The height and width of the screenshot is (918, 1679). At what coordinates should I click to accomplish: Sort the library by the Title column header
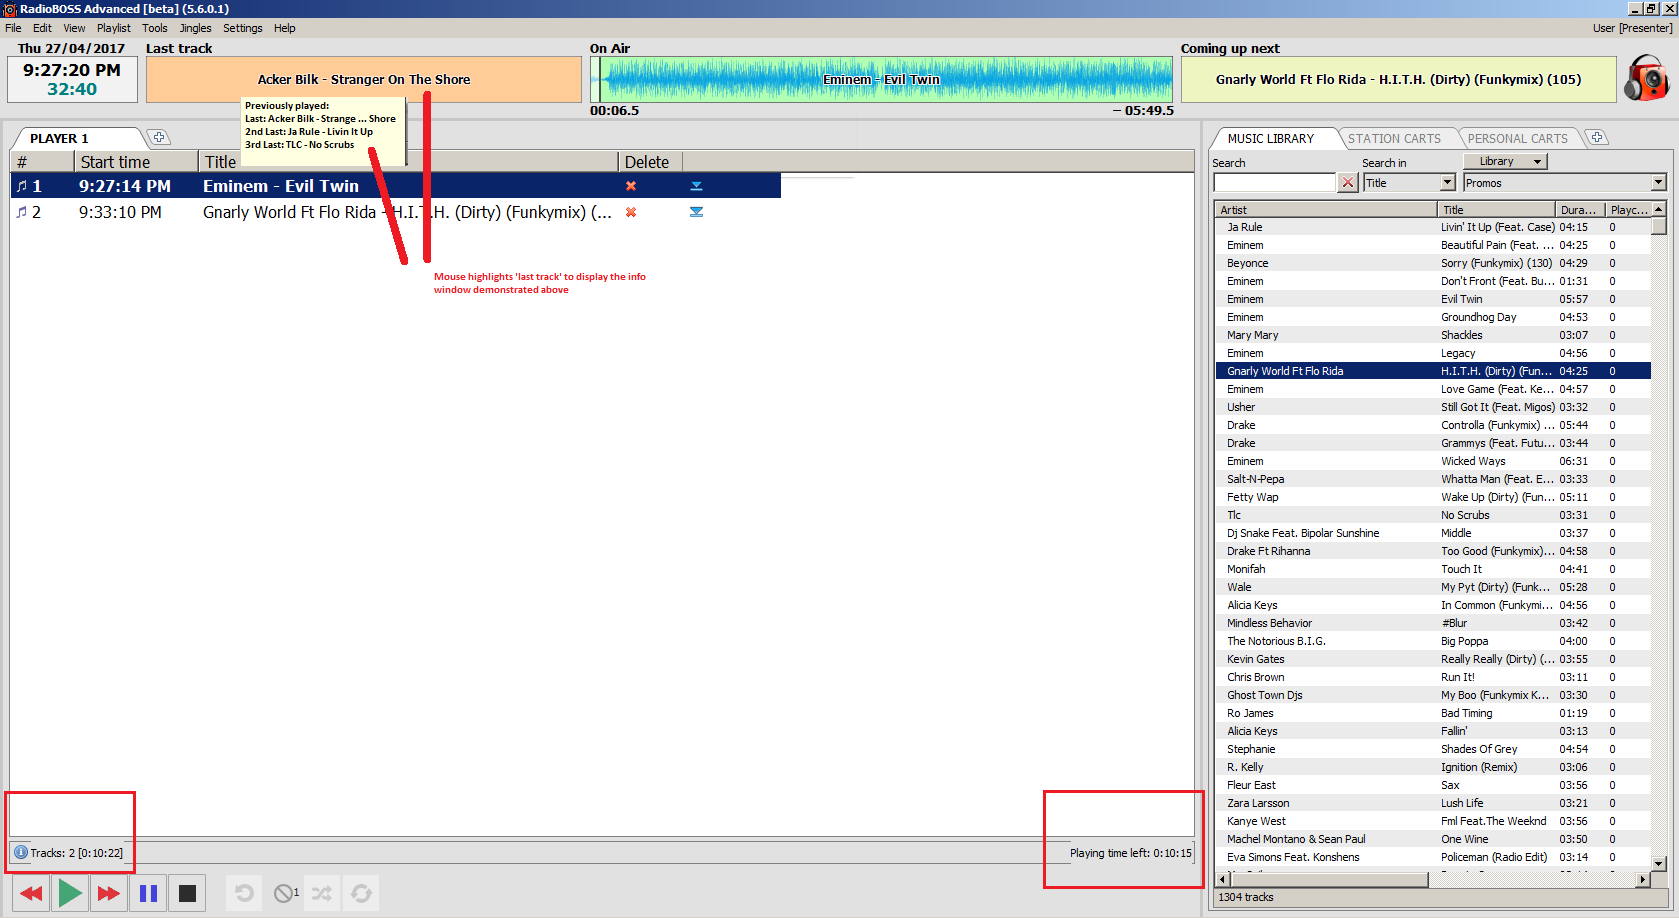coord(1496,209)
